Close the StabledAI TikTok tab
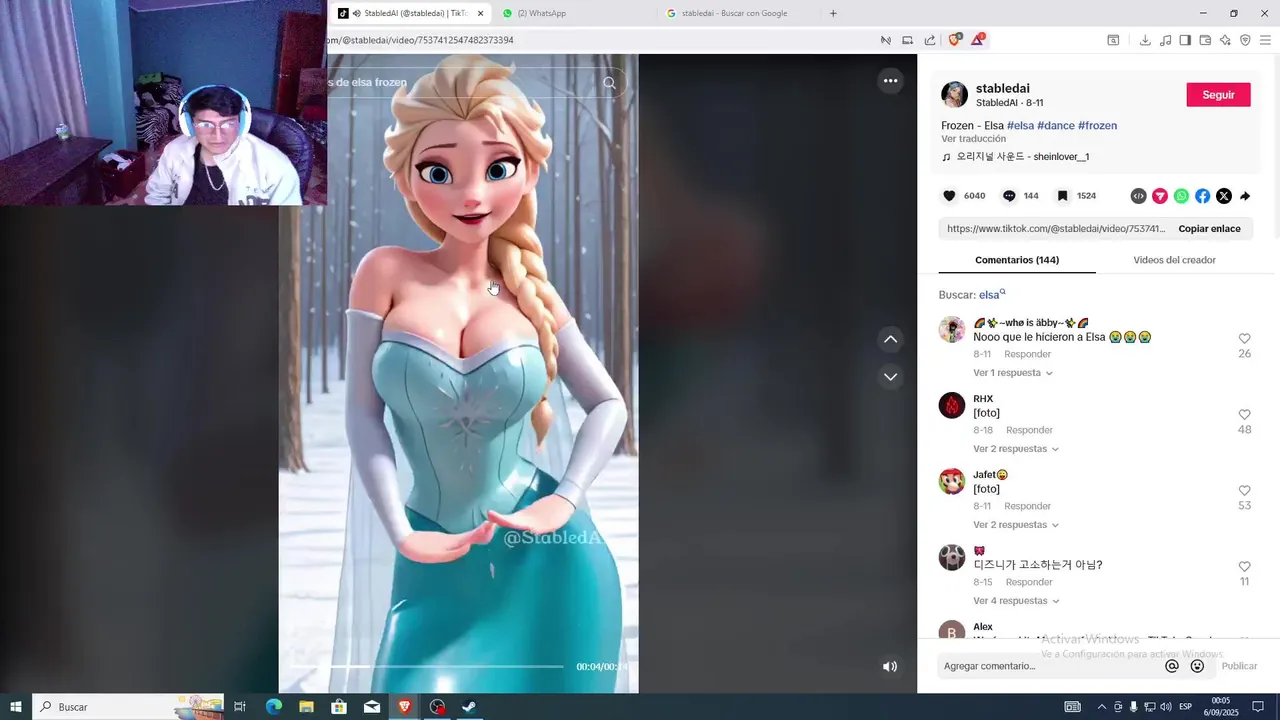Screen dimensions: 1280x720 pyautogui.click(x=481, y=13)
